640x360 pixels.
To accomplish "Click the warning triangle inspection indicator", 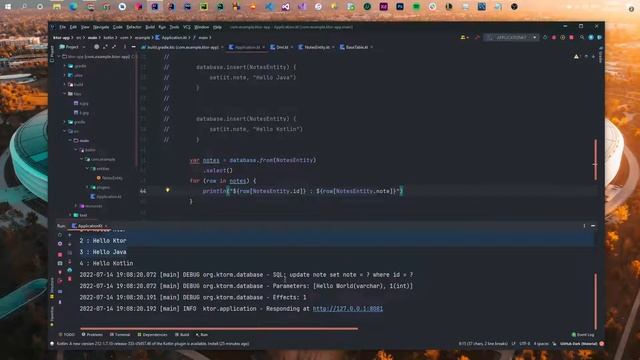I will tap(576, 57).
